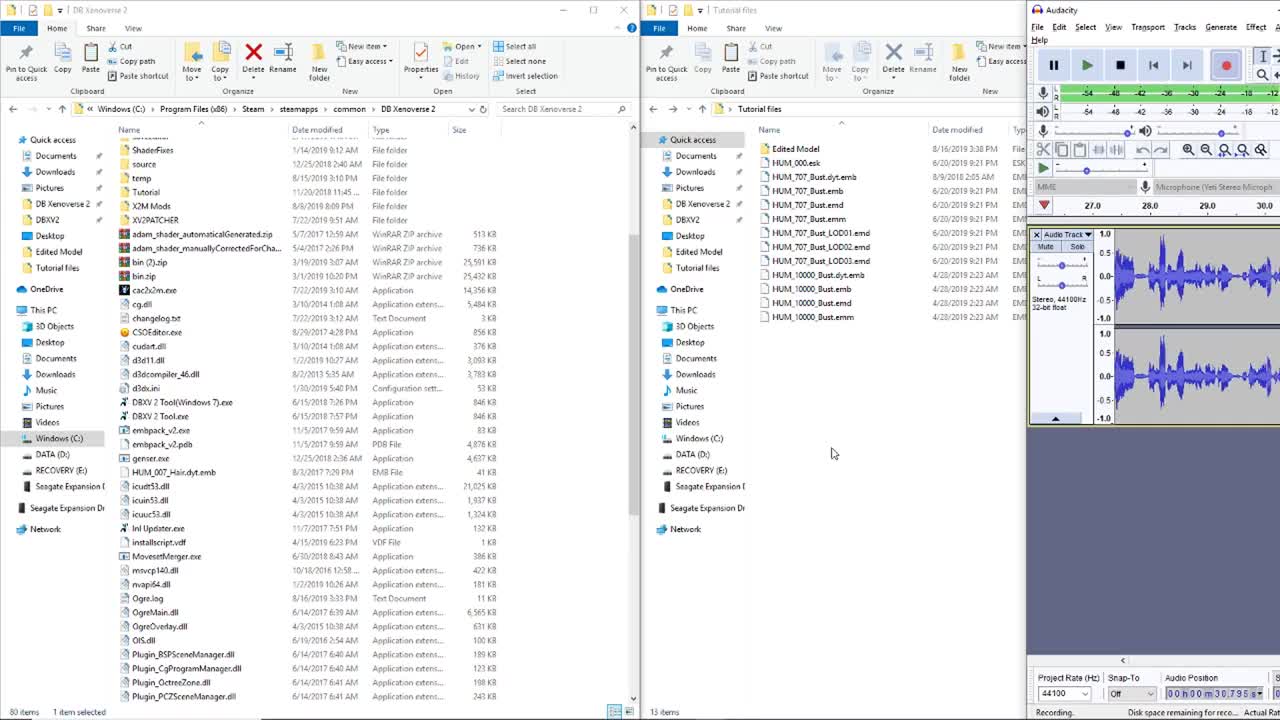This screenshot has width=1280, height=720.
Task: Click Delete in DB Xenoverse 2 ribbon
Action: click(253, 59)
